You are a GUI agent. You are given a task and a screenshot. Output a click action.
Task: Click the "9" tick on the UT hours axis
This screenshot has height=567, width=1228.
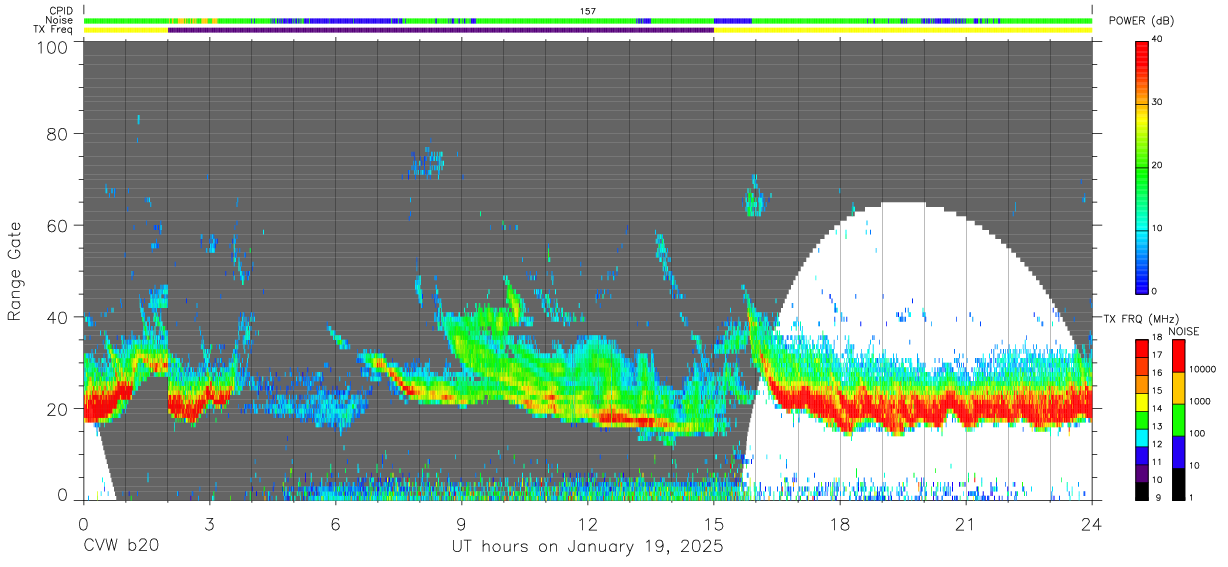[461, 523]
